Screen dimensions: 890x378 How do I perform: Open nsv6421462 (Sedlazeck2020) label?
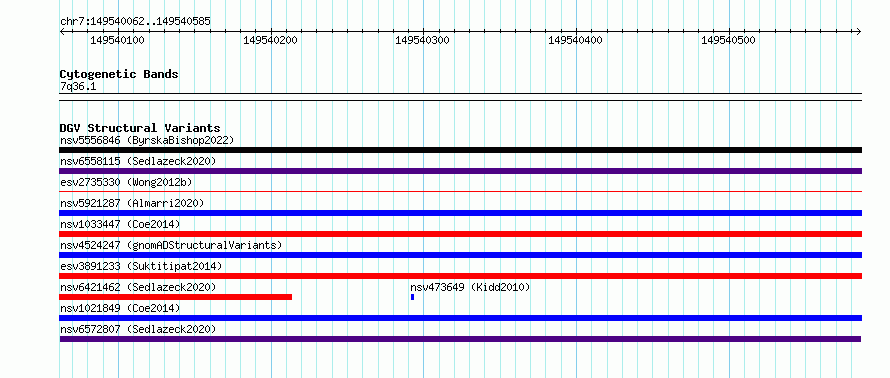(138, 287)
